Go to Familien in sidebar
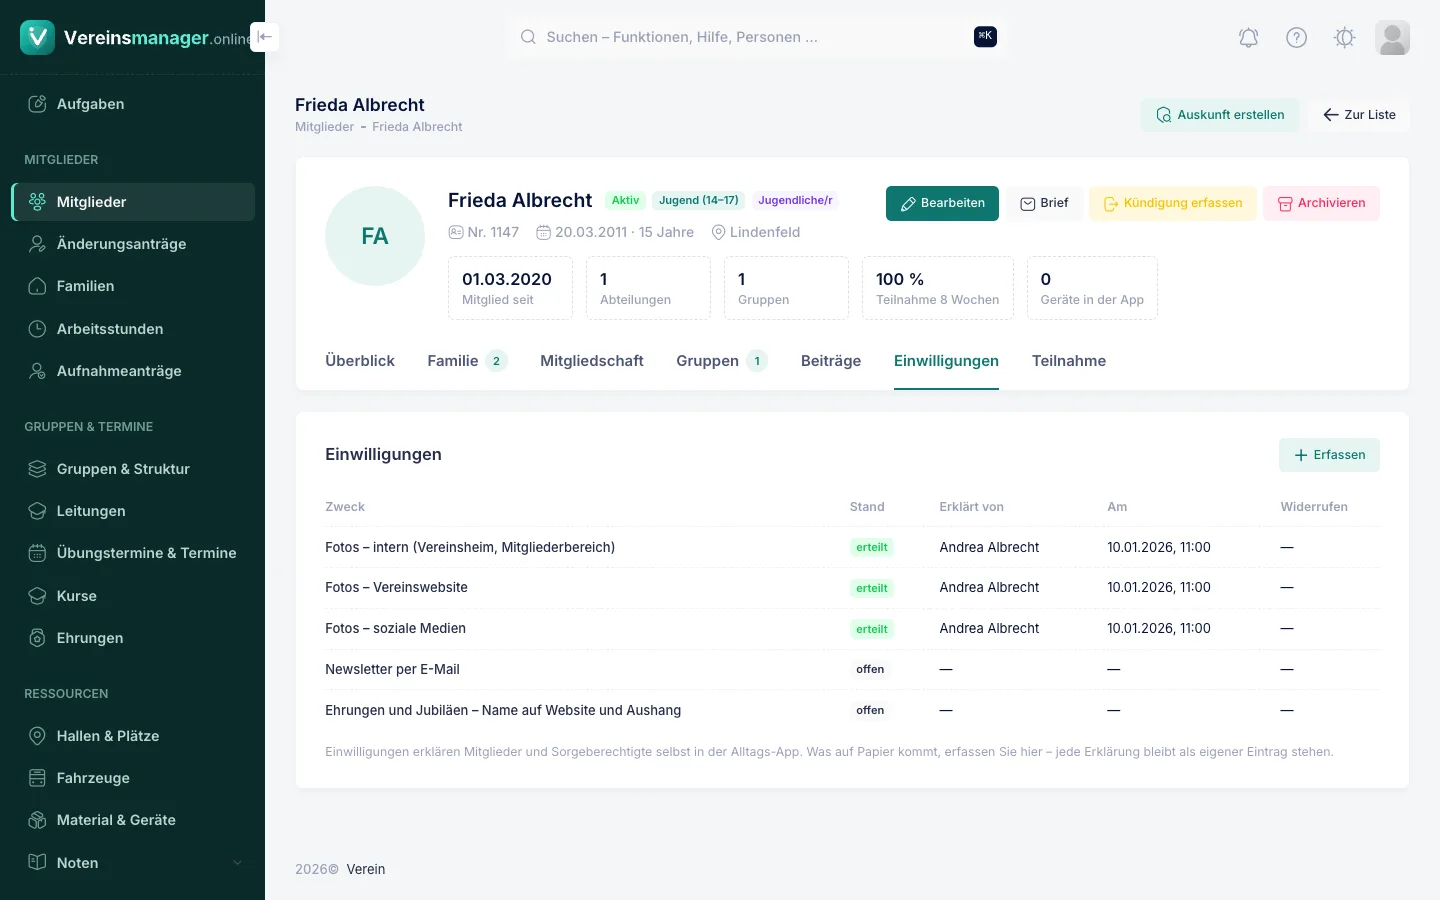1440x900 pixels. [132, 286]
